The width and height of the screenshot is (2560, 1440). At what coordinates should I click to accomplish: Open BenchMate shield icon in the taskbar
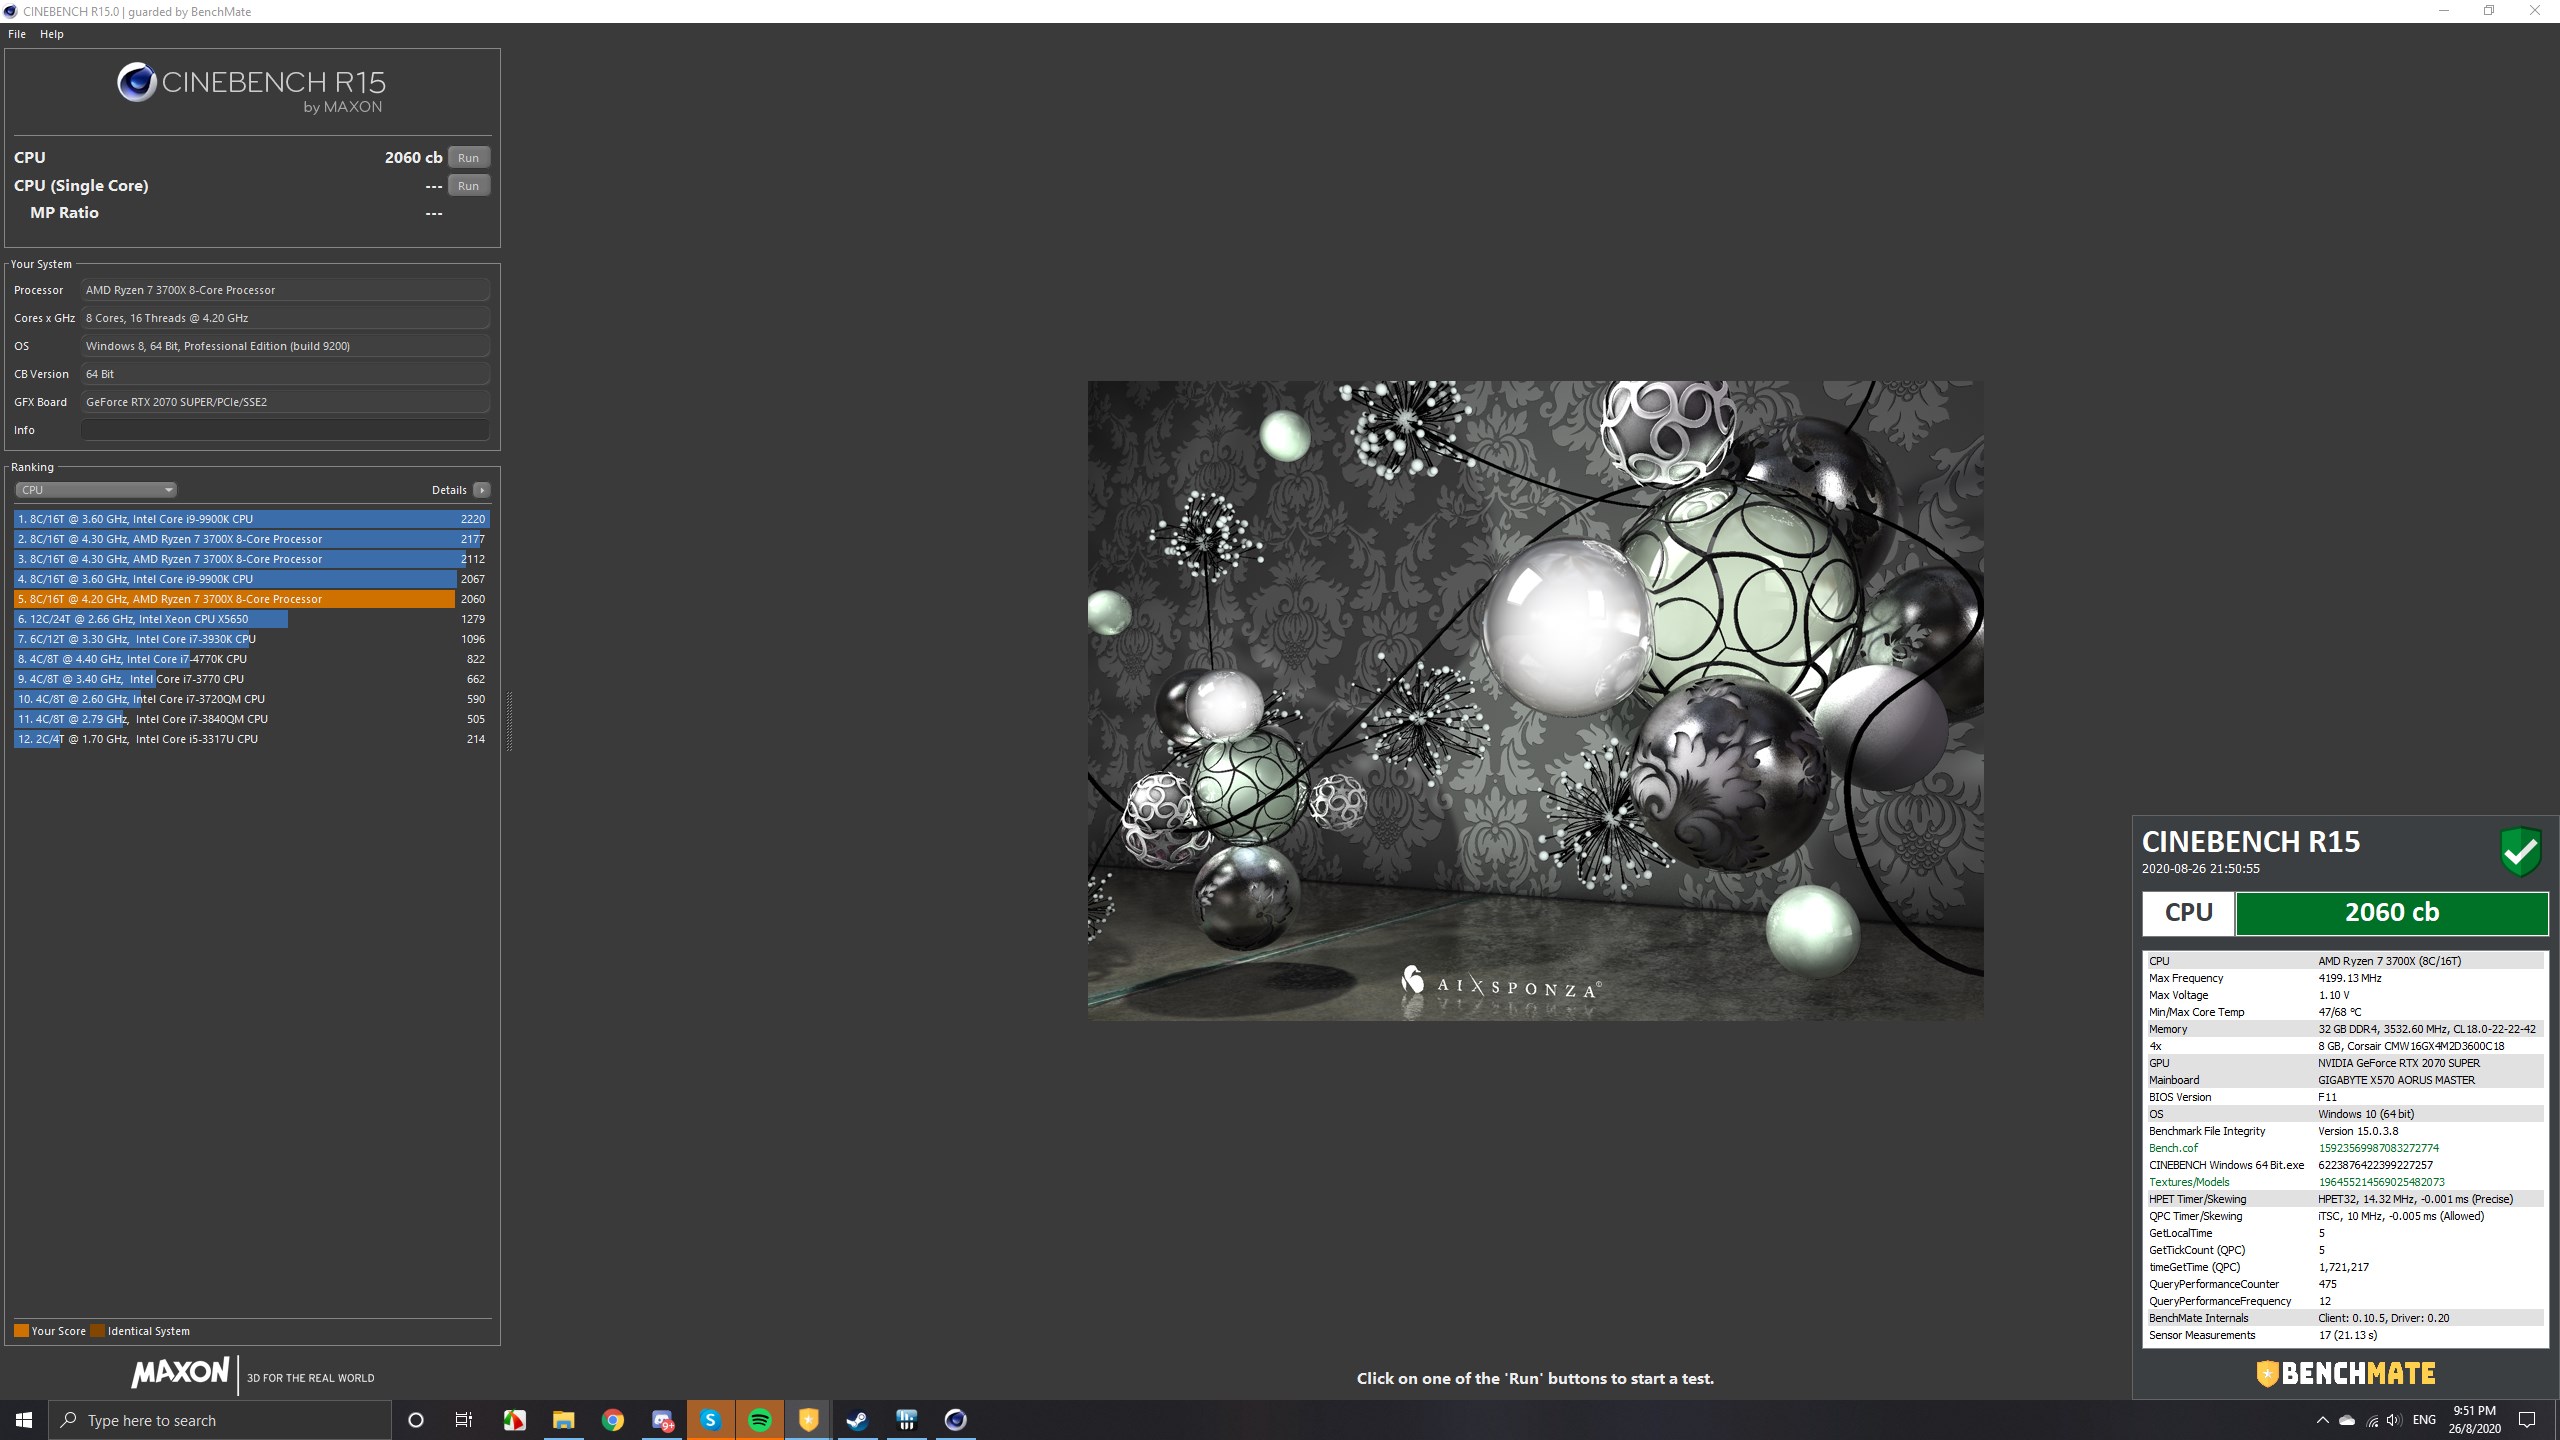point(808,1420)
